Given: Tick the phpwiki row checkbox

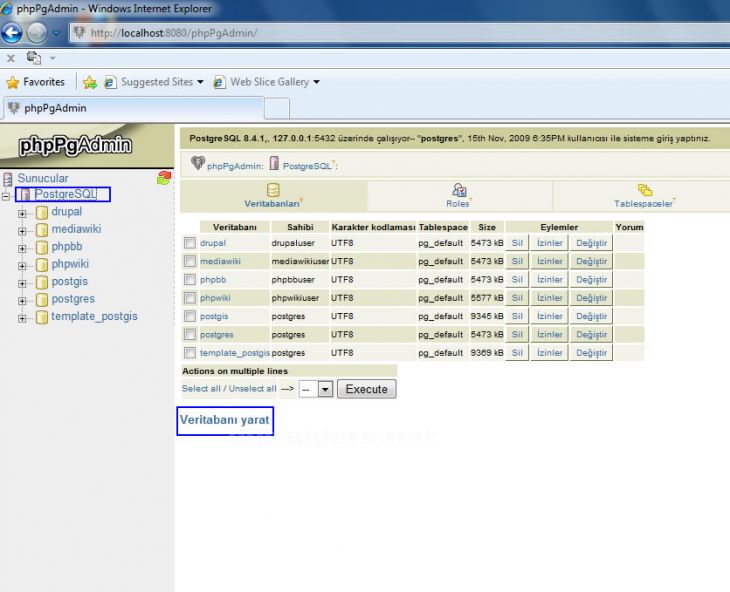Looking at the screenshot, I should 189,298.
